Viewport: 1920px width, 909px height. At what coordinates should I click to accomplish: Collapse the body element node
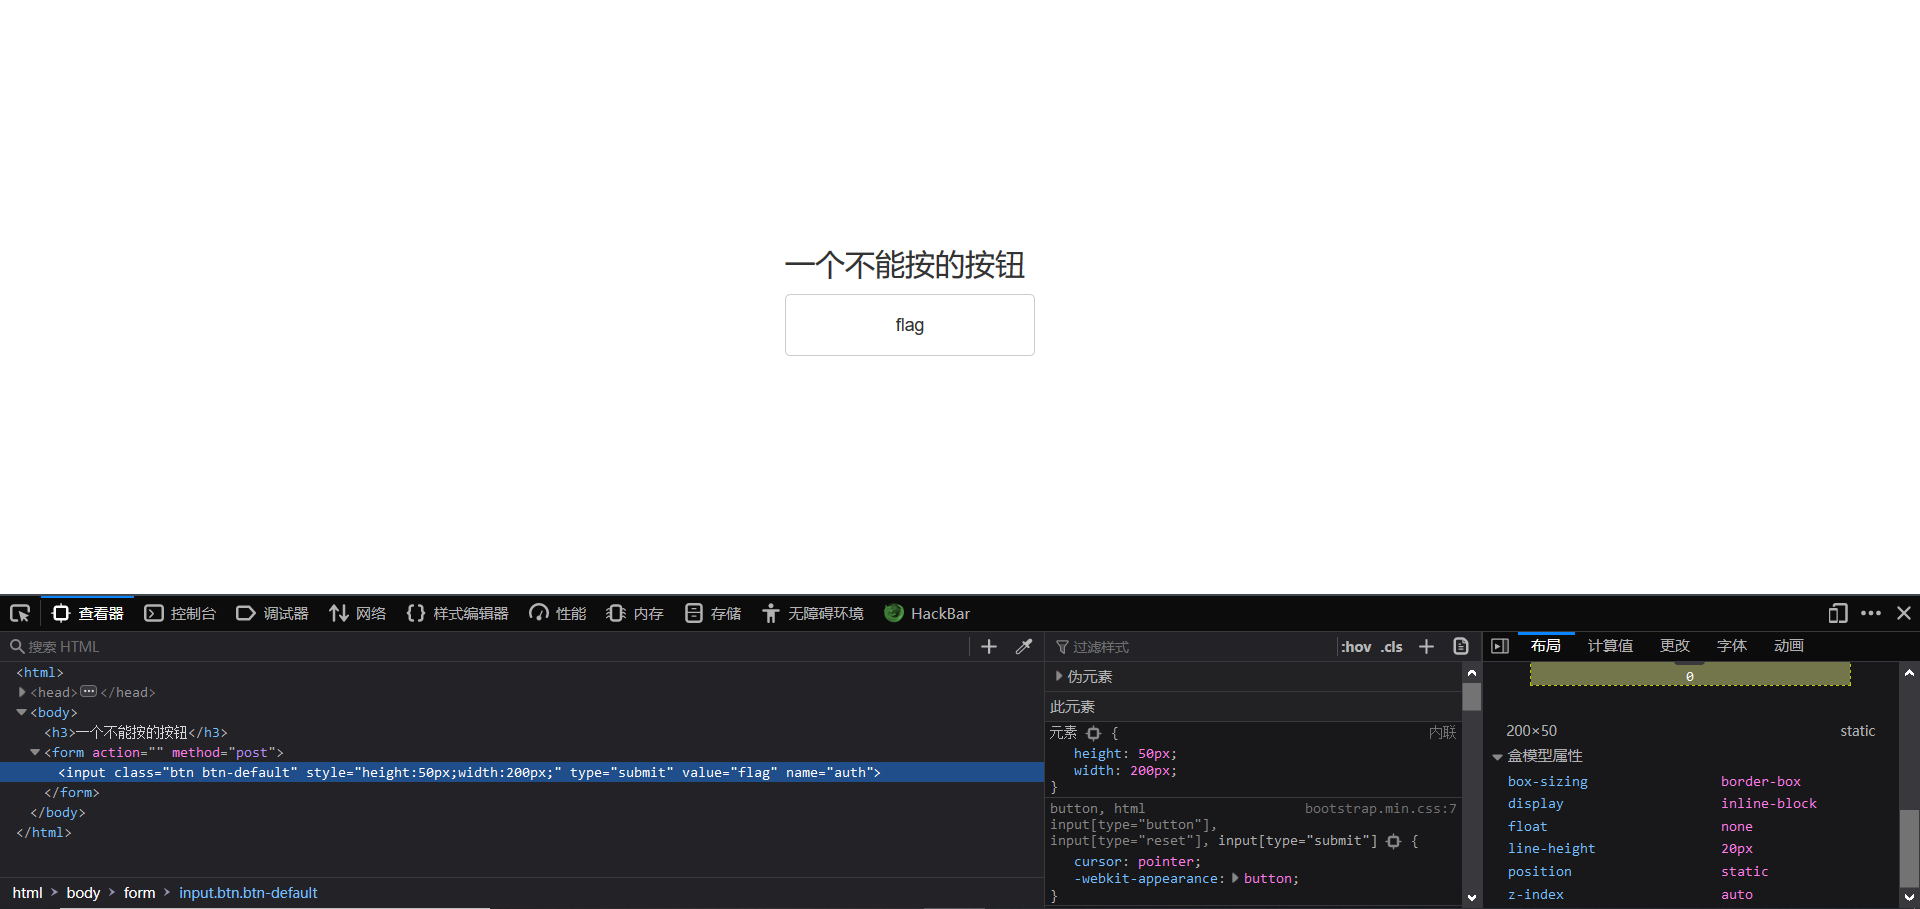tap(22, 712)
